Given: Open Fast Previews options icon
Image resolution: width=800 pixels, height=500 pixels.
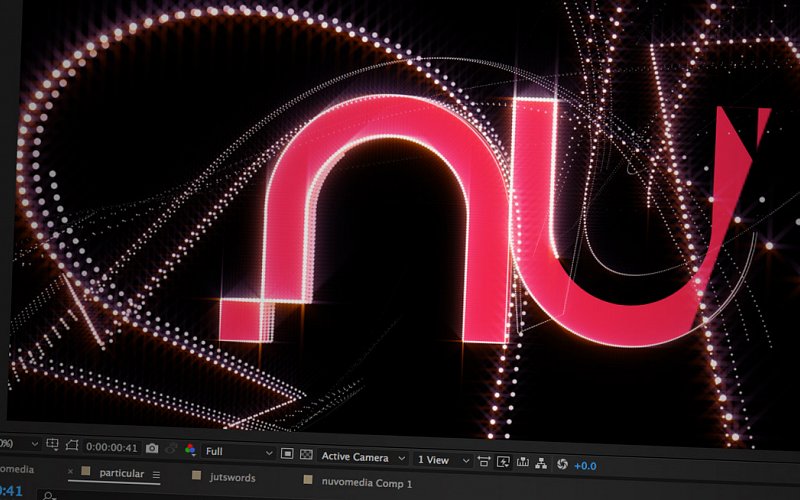Looking at the screenshot, I should 503,462.
